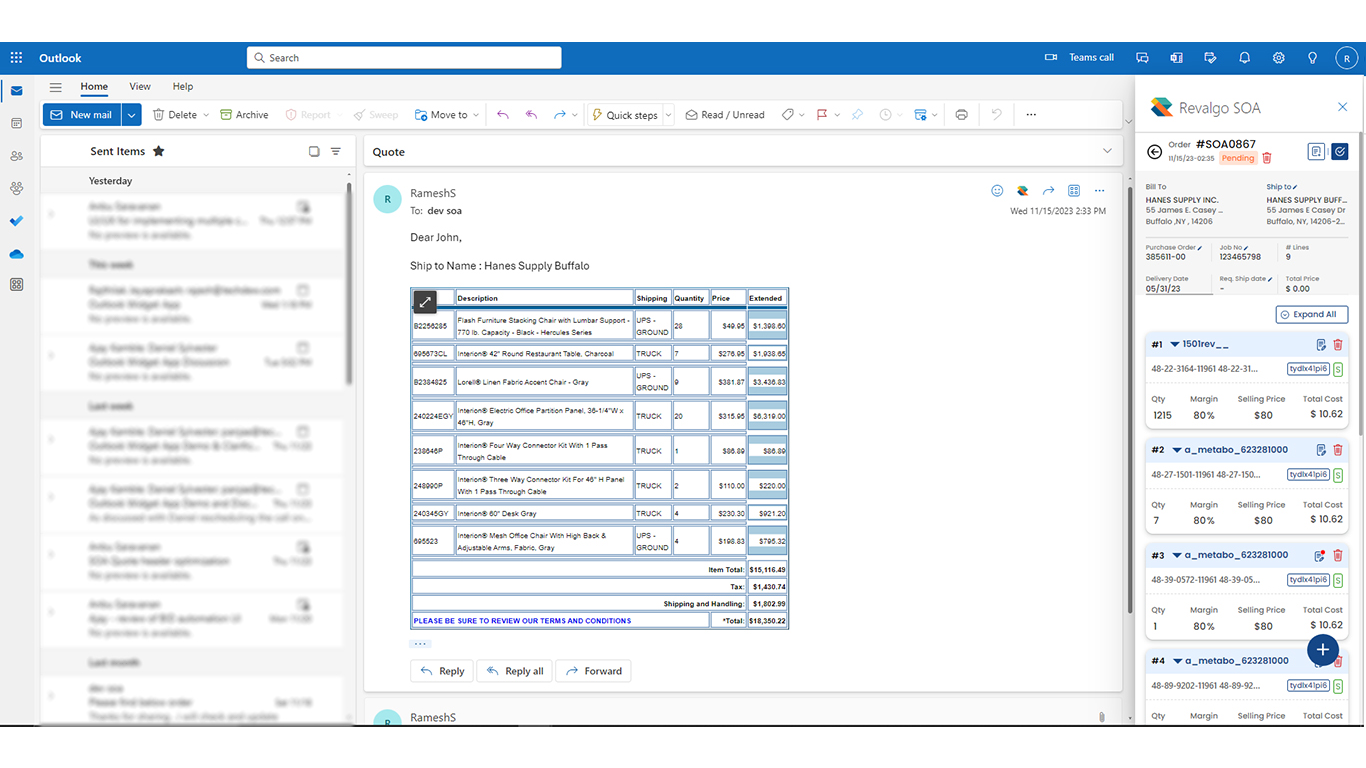Click the Reply all arrow in ribbon
Screen dimensions: 1366x768
pos(531,115)
